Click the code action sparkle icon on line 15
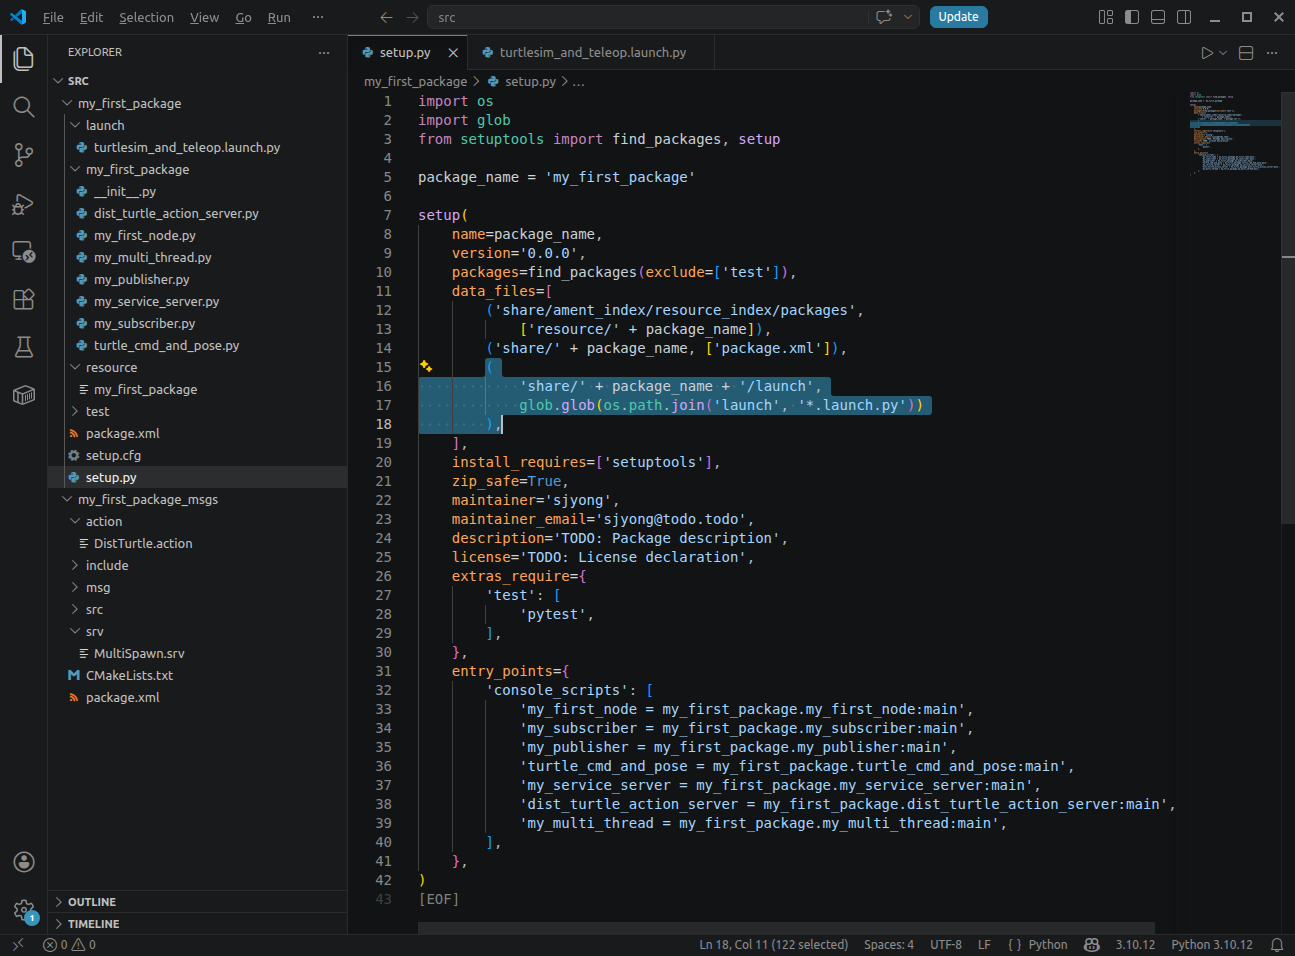The image size is (1295, 956). pos(426,367)
